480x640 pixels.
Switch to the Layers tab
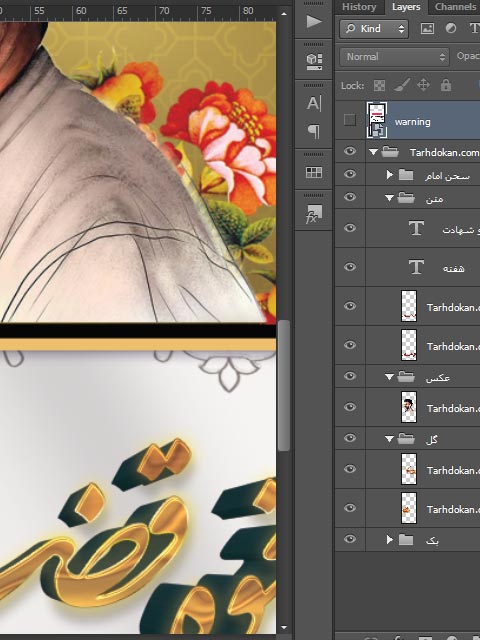click(406, 7)
